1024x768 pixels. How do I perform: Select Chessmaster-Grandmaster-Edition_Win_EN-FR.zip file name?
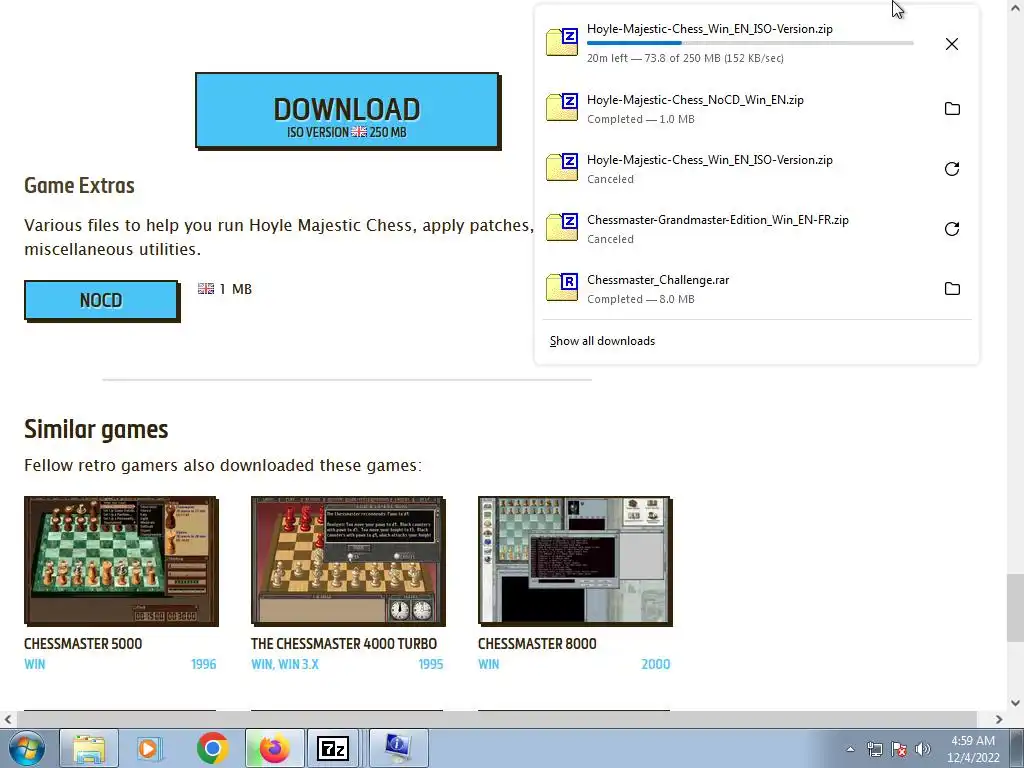click(718, 220)
